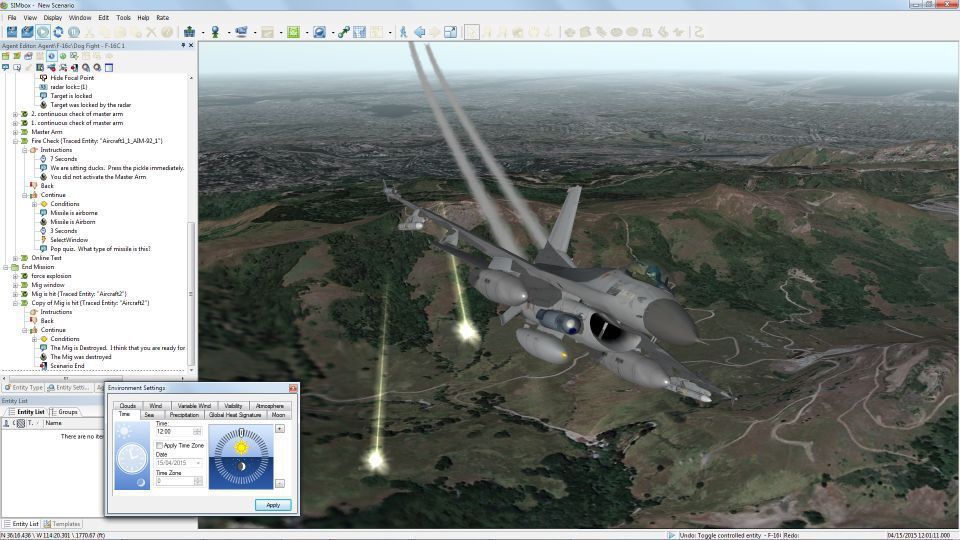960x540 pixels.
Task: Click the blue refresh arrows toolbar icon
Action: click(58, 32)
